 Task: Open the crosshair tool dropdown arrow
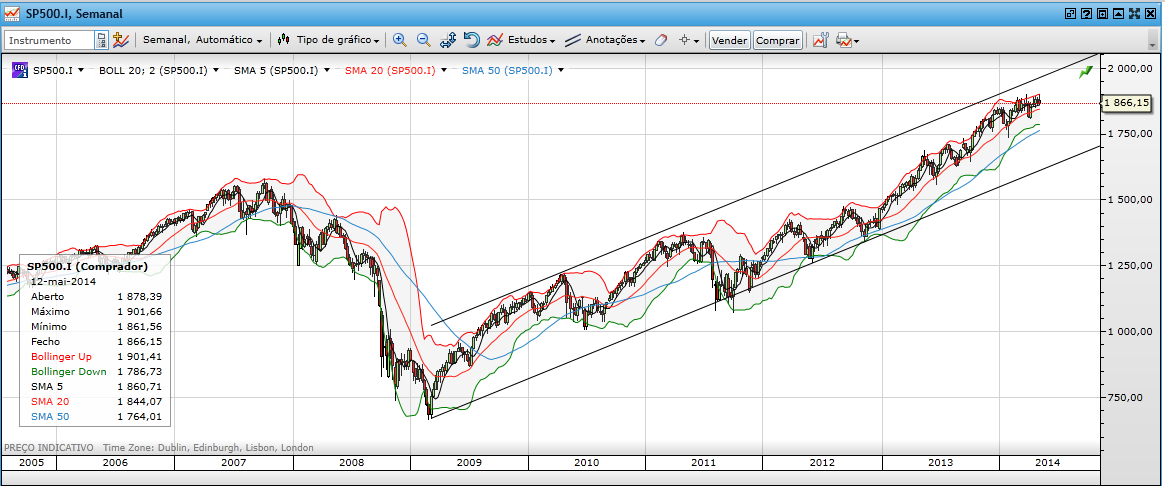coord(697,41)
